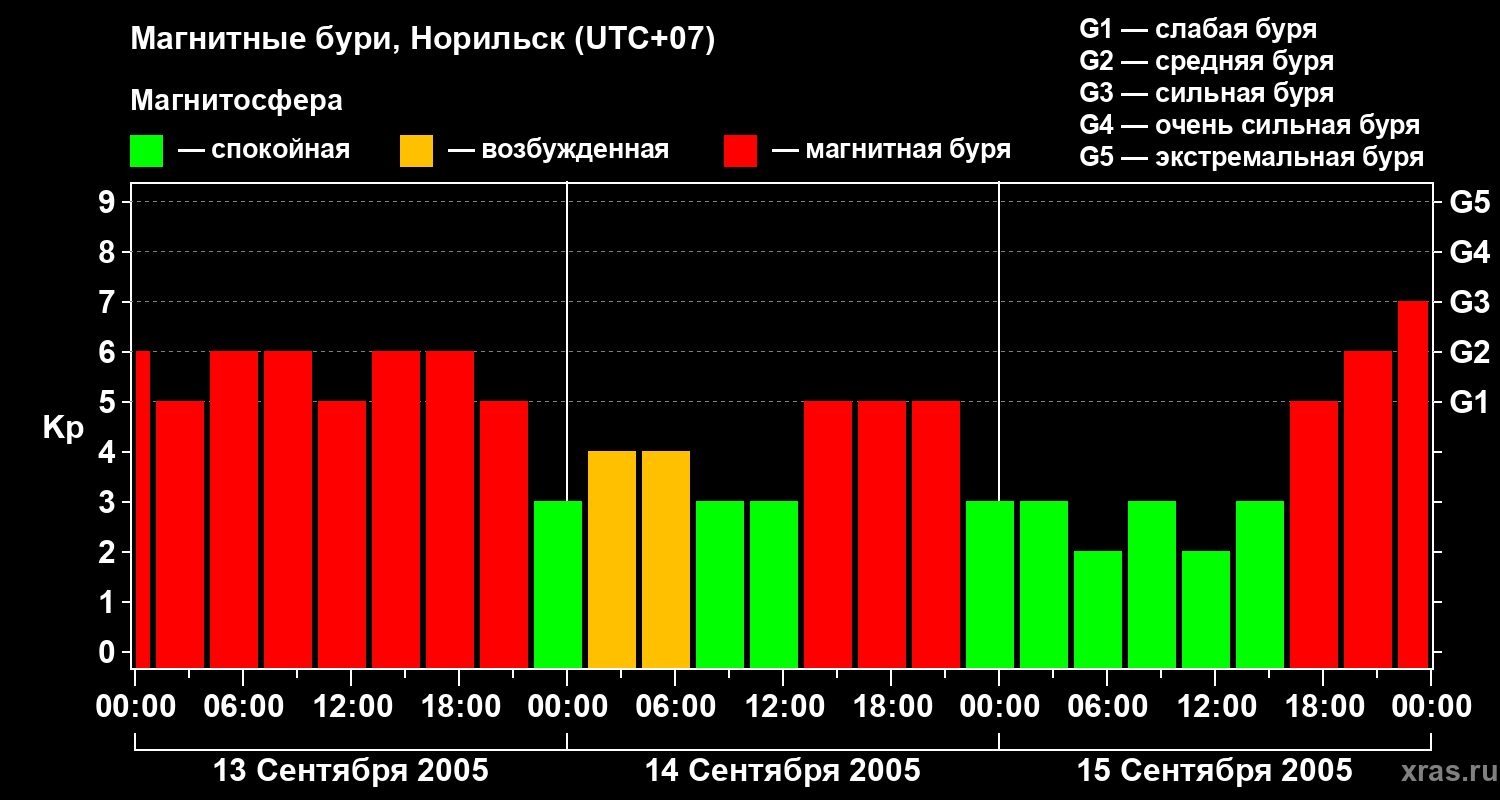Click the line «G5 — экстремальная буря»
Viewport: 1500px width, 800px height.
coord(1252,158)
